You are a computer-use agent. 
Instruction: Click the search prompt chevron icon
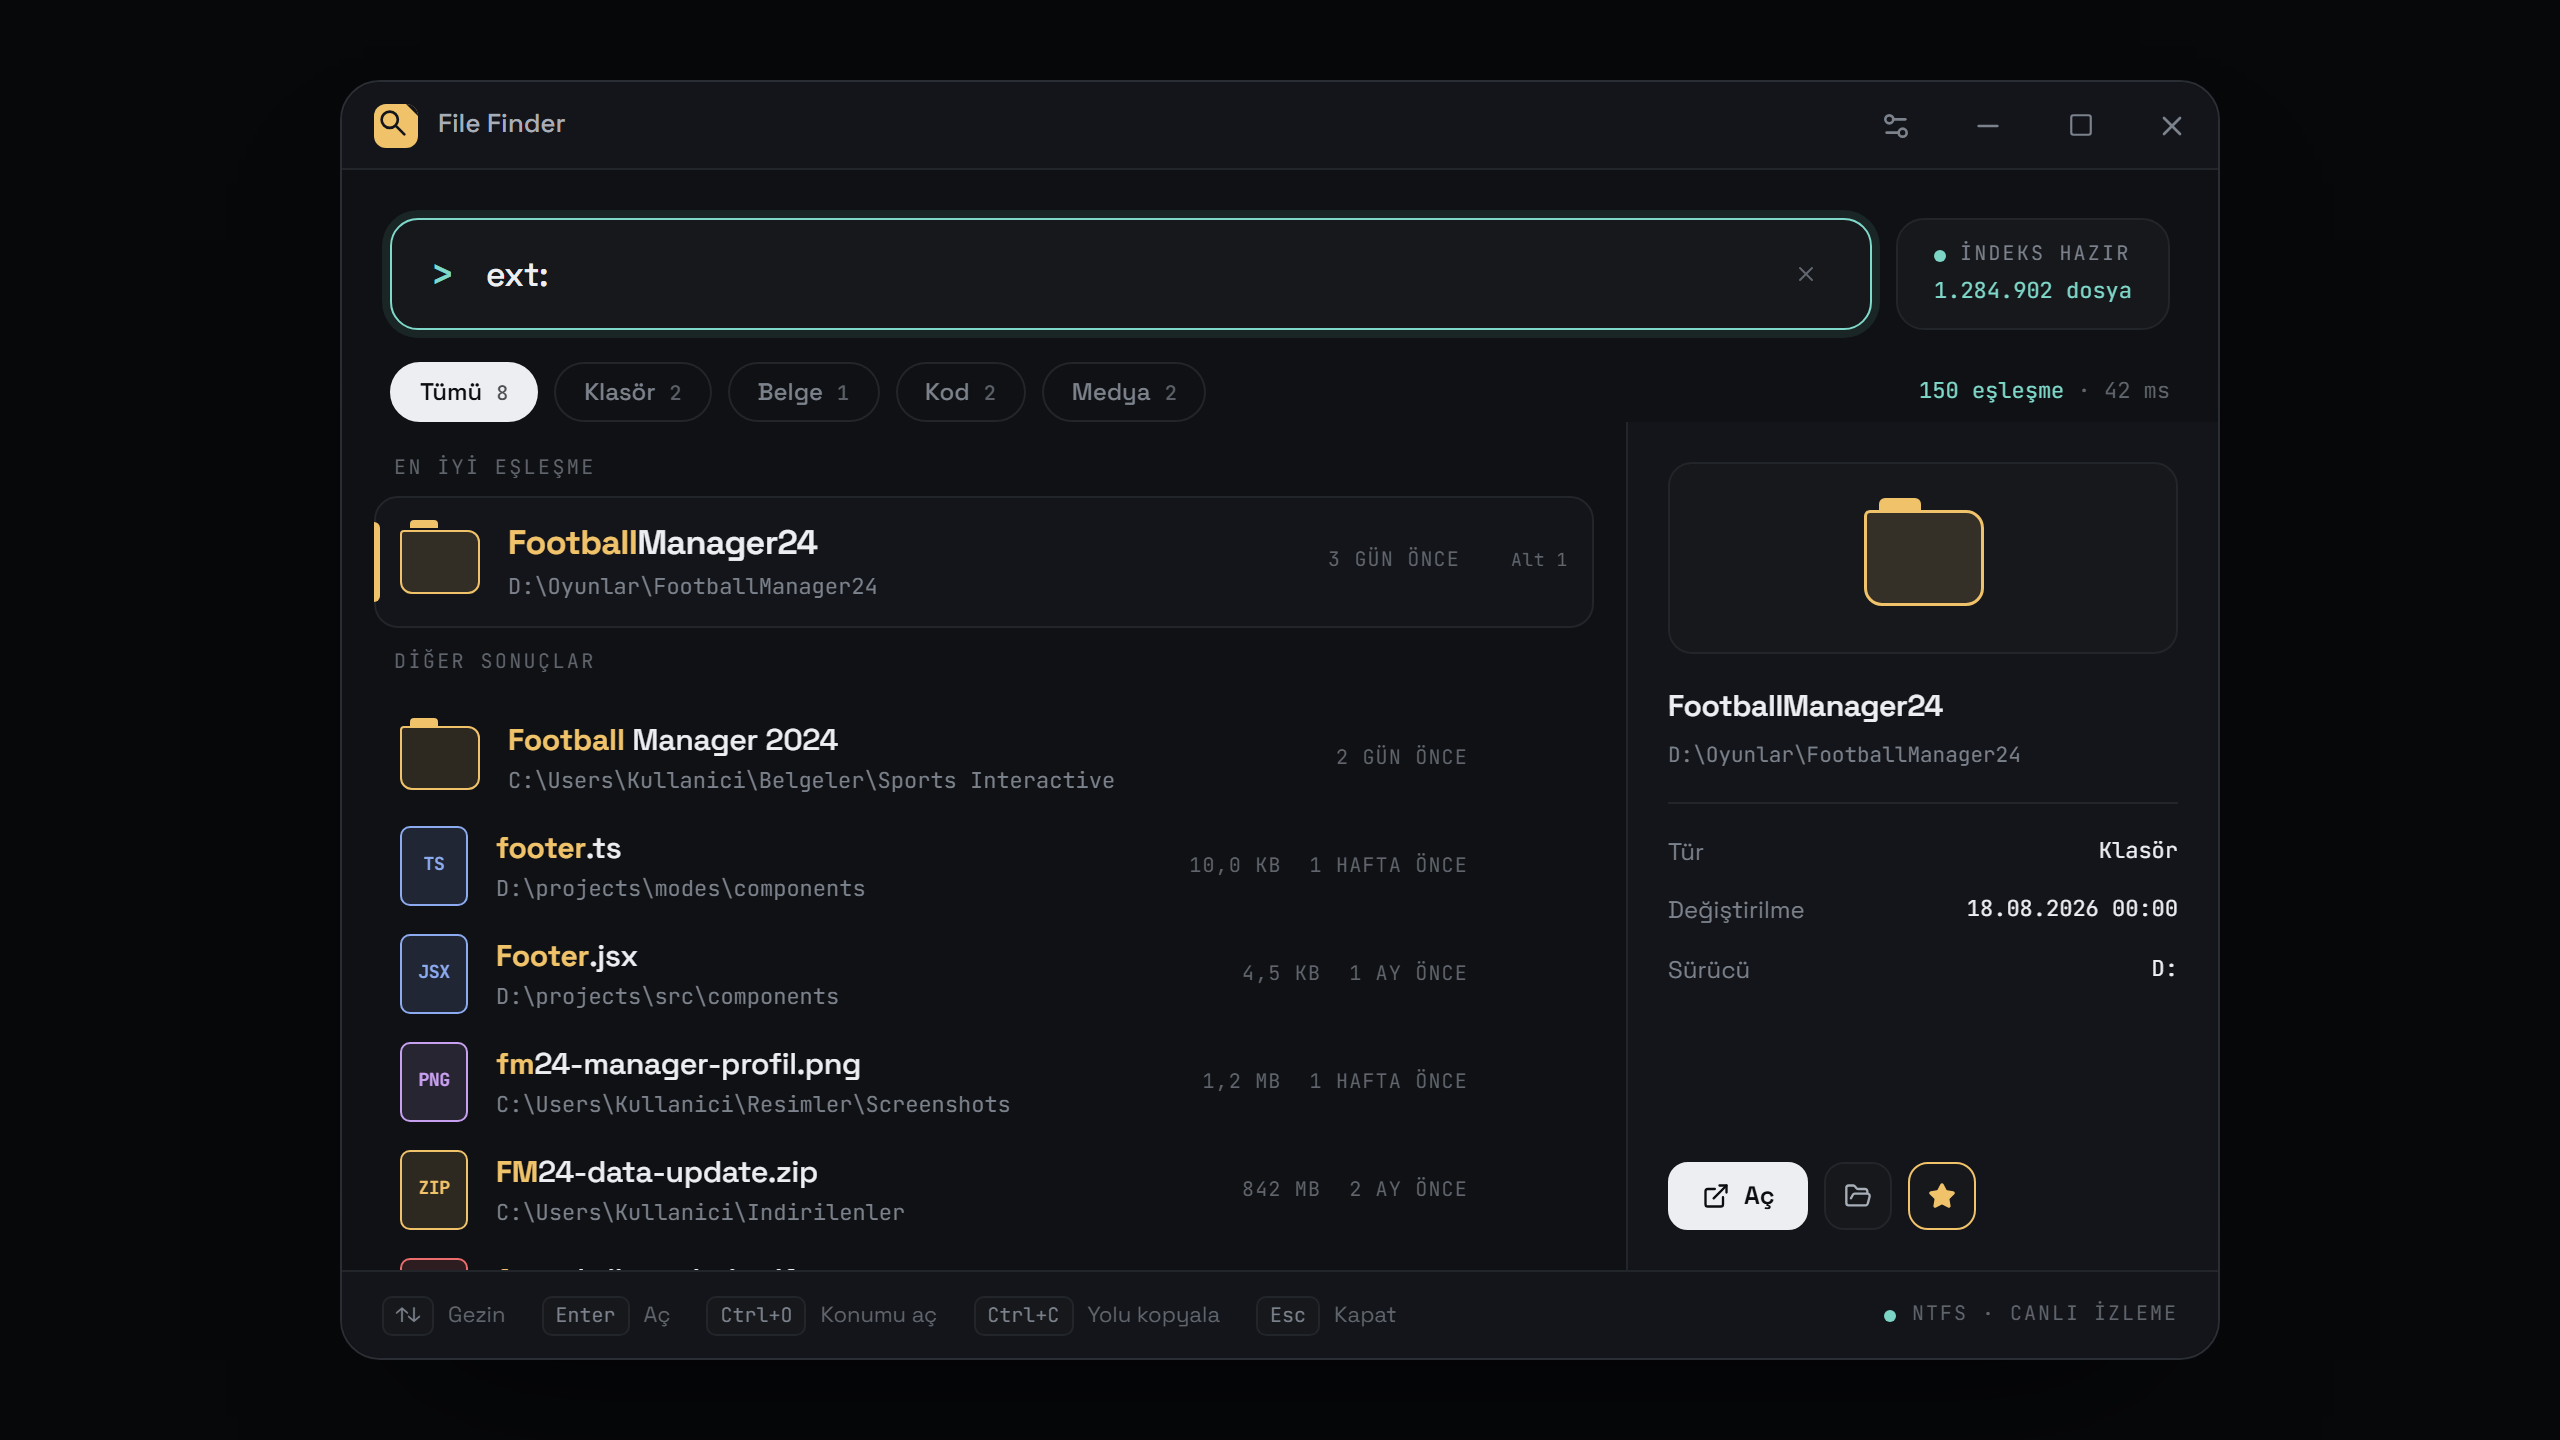pyautogui.click(x=442, y=274)
